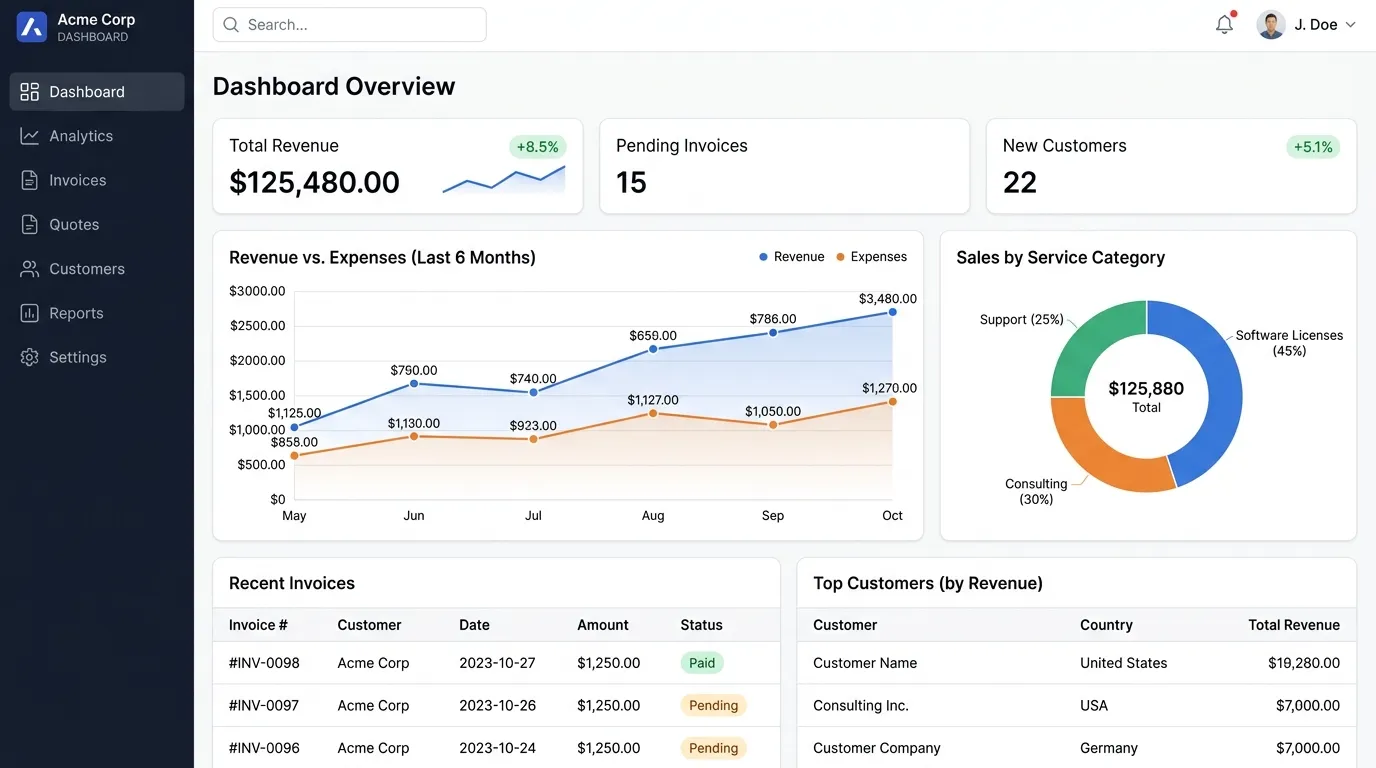Click the Oct revenue data point $3,480.00
This screenshot has height=768, width=1376.
(892, 312)
